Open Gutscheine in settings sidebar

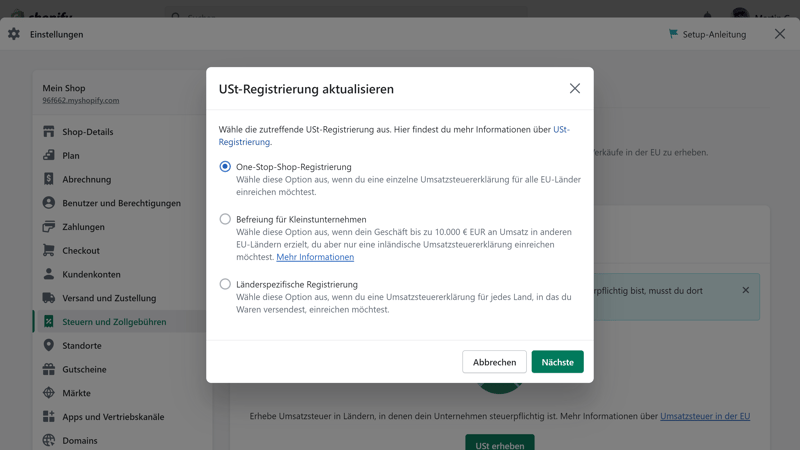[84, 370]
